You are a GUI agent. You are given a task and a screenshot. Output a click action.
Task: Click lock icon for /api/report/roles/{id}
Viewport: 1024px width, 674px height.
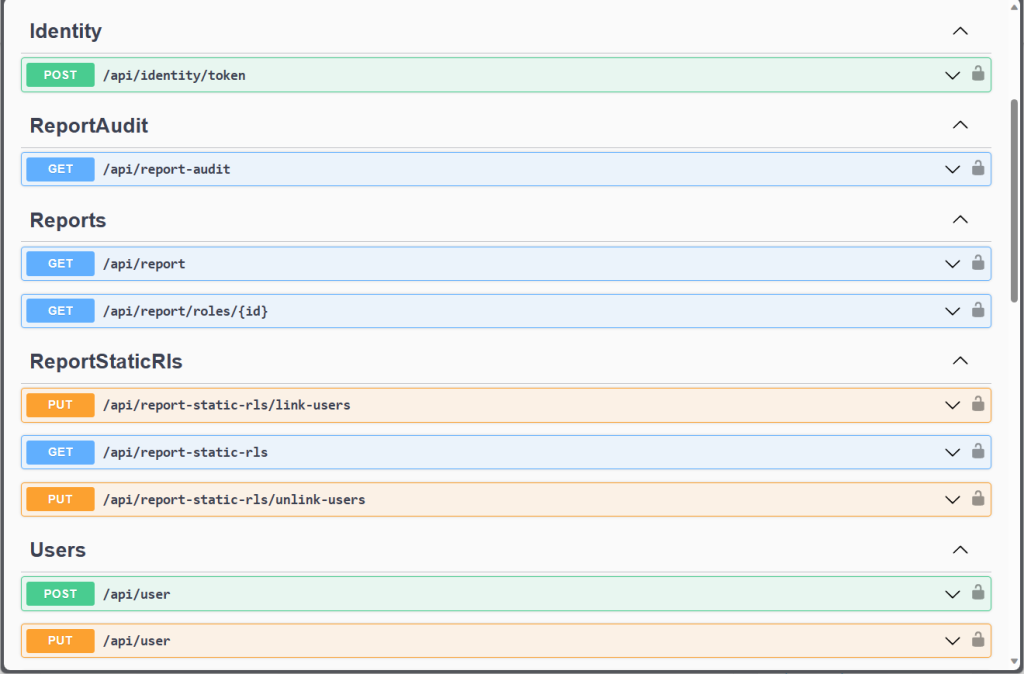click(x=978, y=311)
